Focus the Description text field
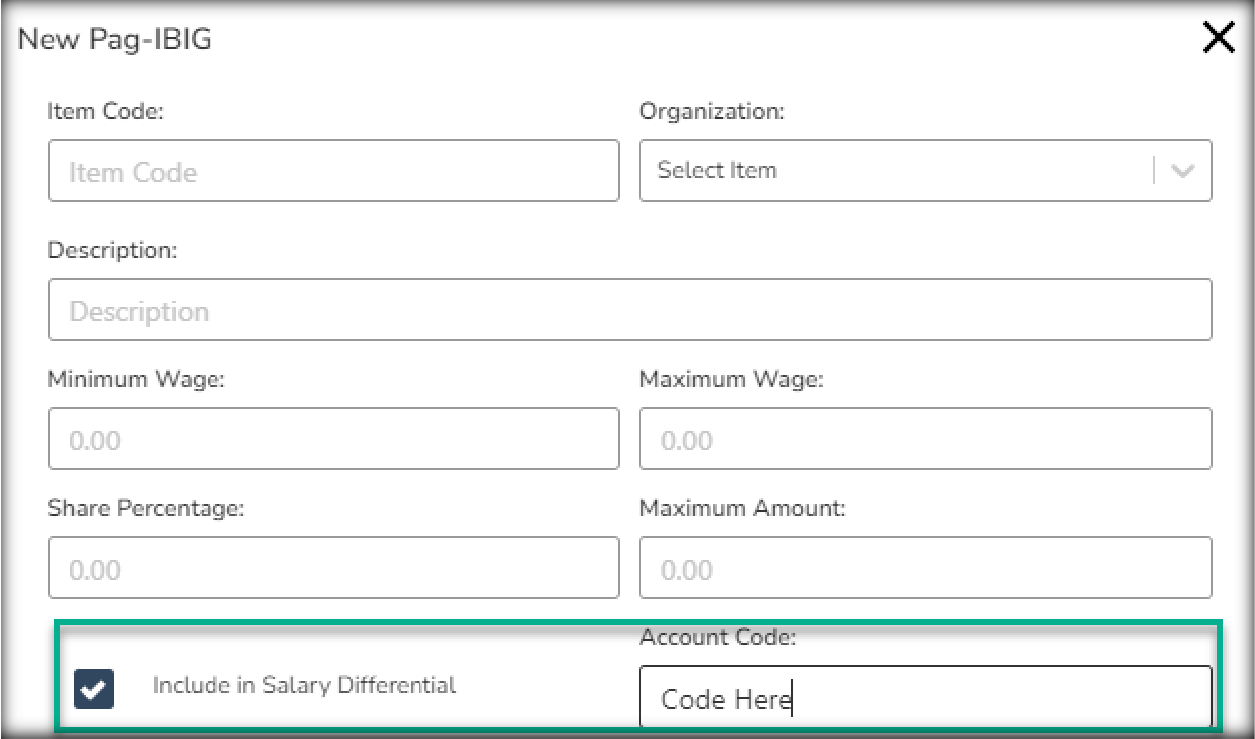This screenshot has width=1255, height=739. (x=630, y=310)
